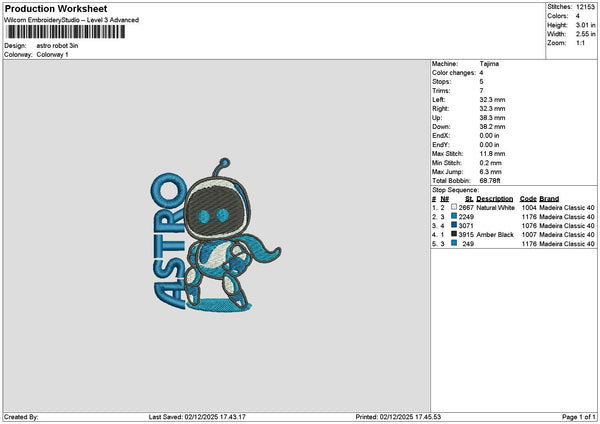600x424 pixels.
Task: Select the Up value '38.3 mm'
Action: coord(492,118)
